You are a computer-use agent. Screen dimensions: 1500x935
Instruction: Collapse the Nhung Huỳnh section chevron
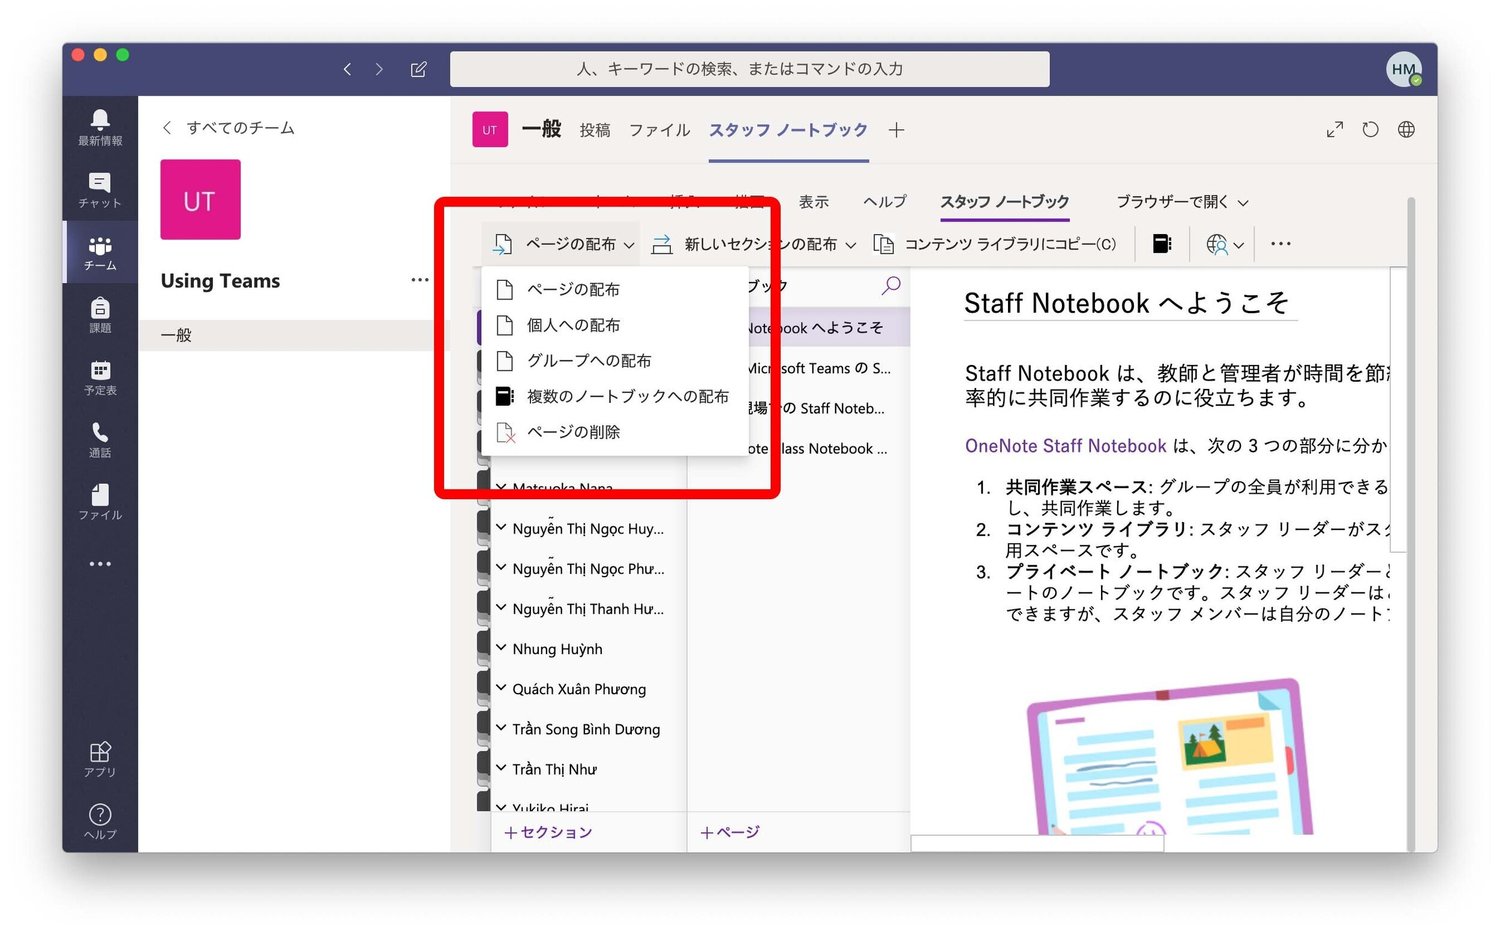point(500,648)
